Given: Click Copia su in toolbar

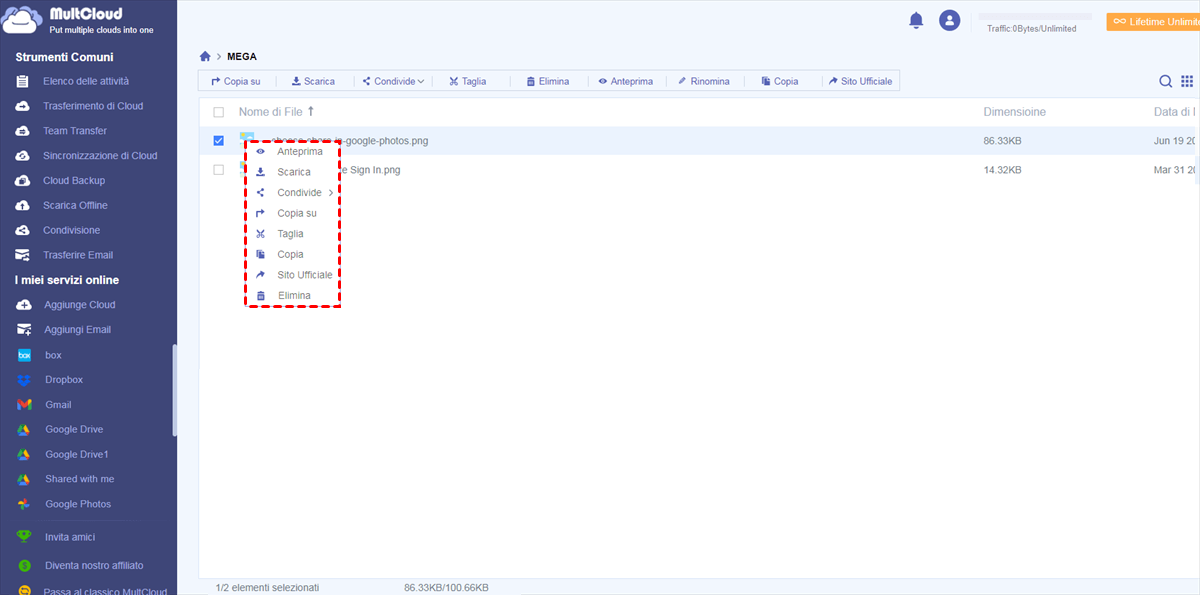Looking at the screenshot, I should (236, 81).
